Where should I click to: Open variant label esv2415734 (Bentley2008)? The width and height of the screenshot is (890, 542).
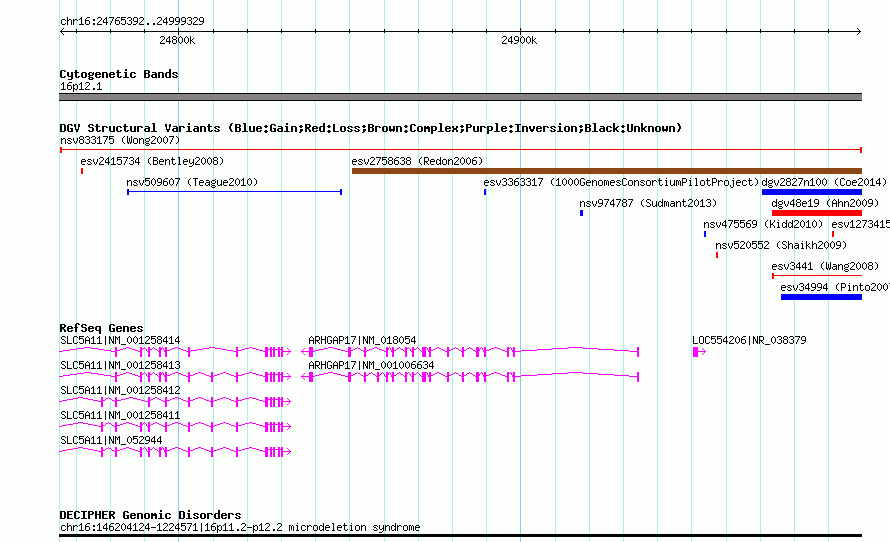click(152, 161)
